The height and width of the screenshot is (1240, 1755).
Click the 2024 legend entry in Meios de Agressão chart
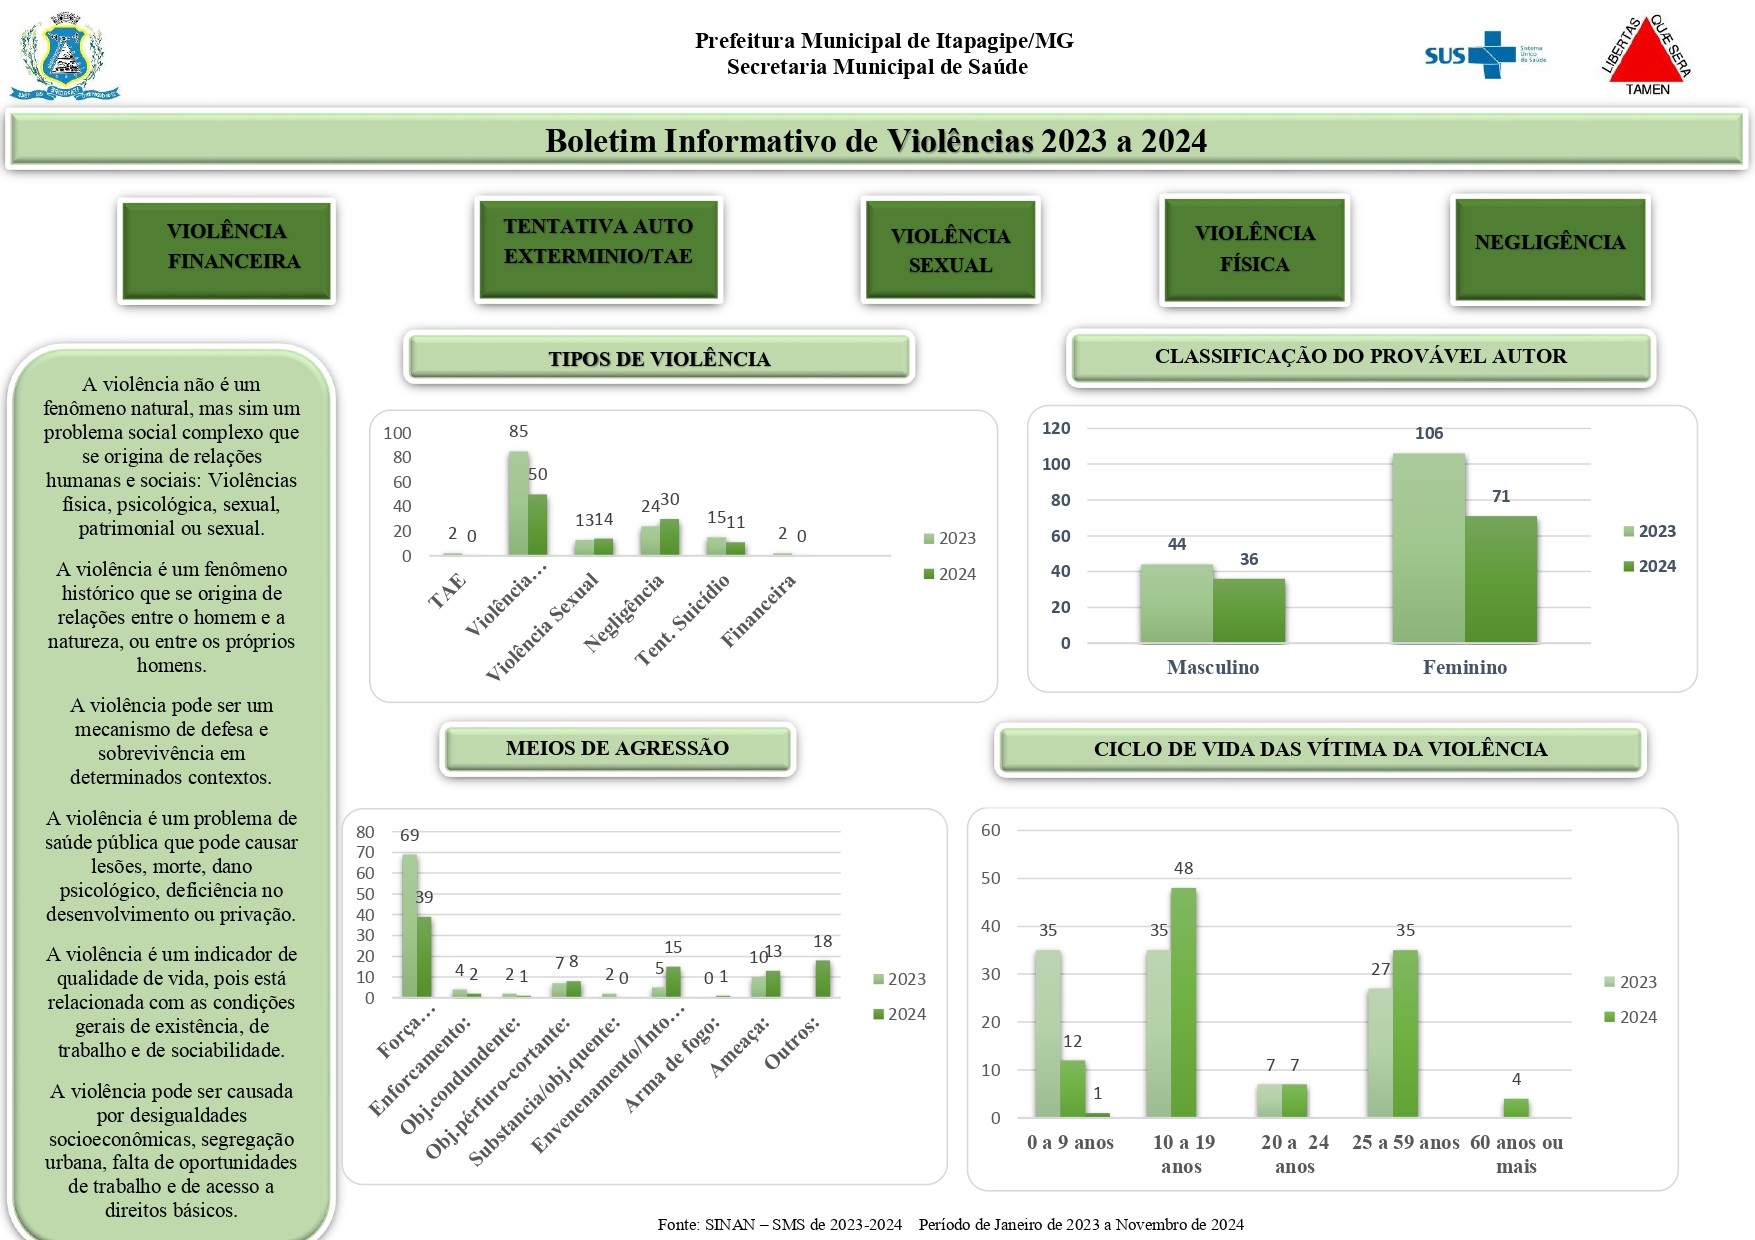click(899, 1014)
